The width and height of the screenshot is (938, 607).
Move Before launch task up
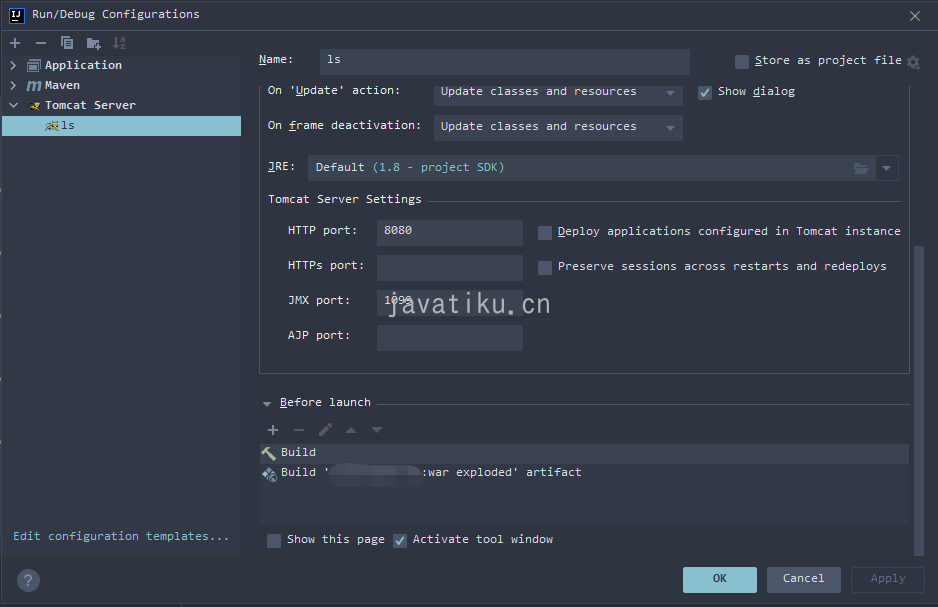click(x=351, y=430)
